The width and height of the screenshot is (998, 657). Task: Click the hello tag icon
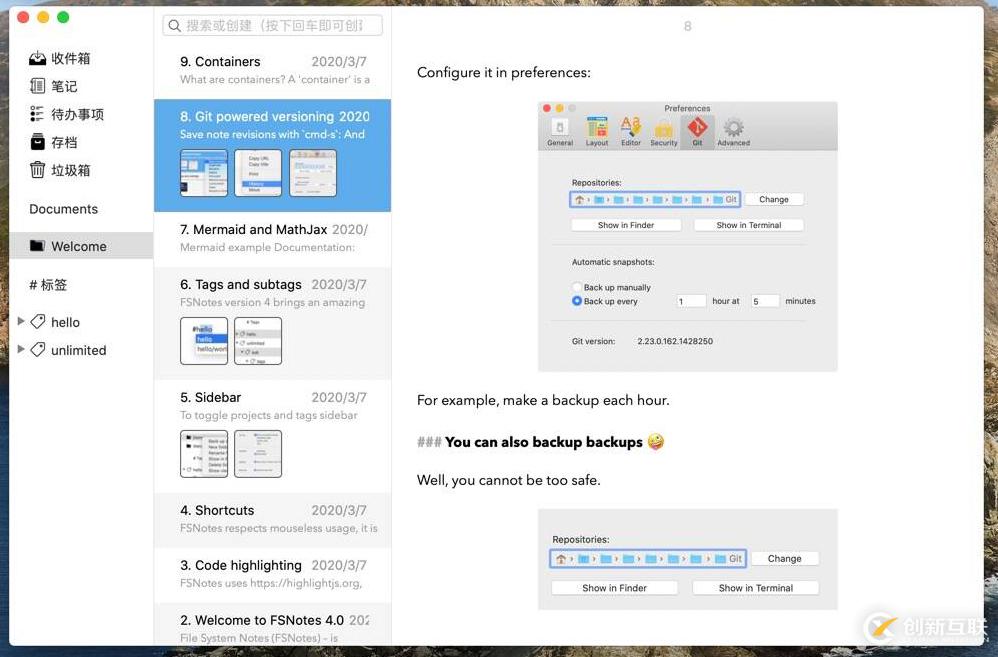(x=38, y=321)
